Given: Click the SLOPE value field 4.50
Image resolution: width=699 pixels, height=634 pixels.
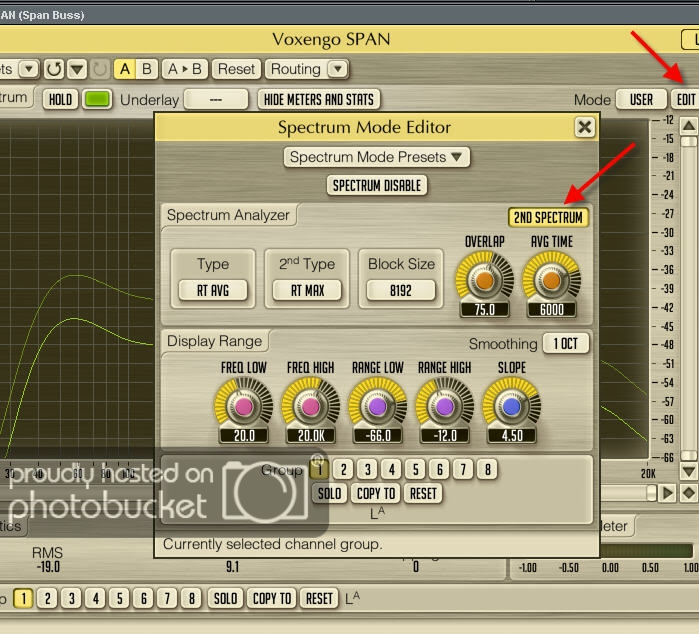Looking at the screenshot, I should (x=512, y=436).
